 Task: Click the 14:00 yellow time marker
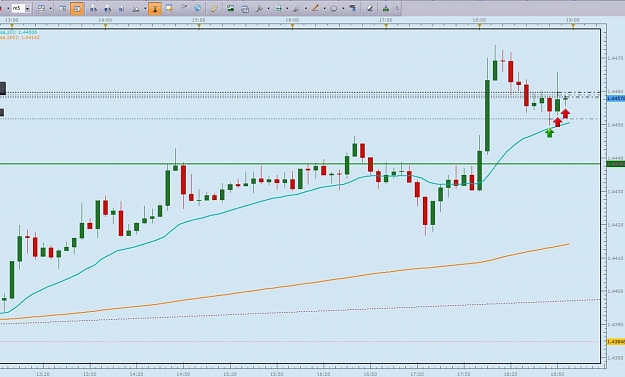pos(105,26)
